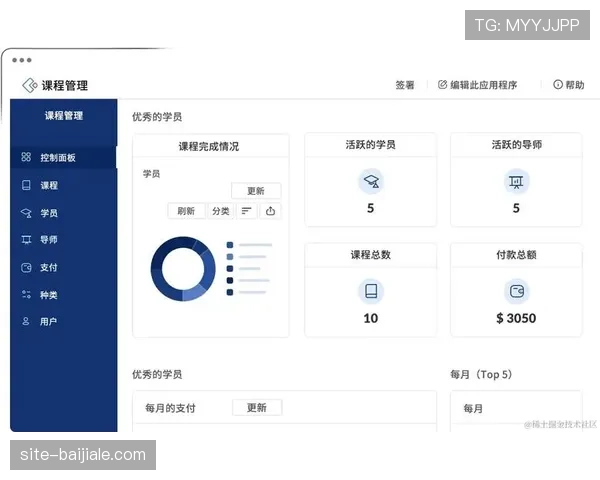Click the 活跃的学员 card title

click(370, 145)
